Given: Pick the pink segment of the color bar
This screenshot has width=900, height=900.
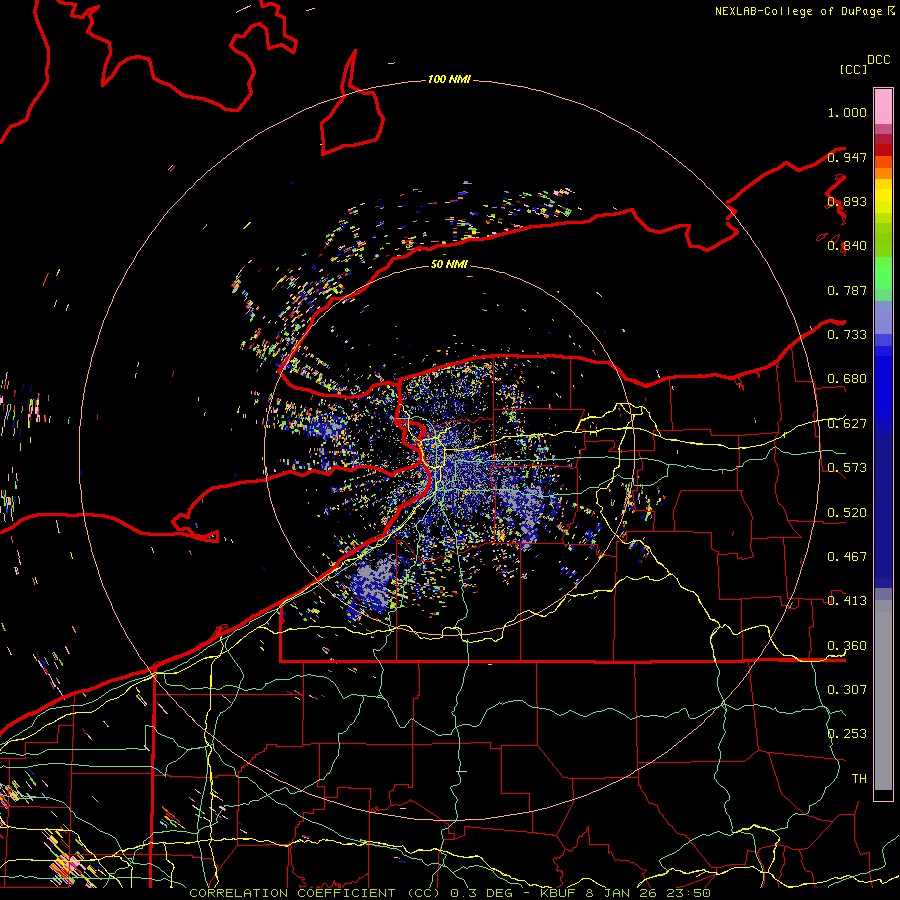Looking at the screenshot, I should (883, 107).
